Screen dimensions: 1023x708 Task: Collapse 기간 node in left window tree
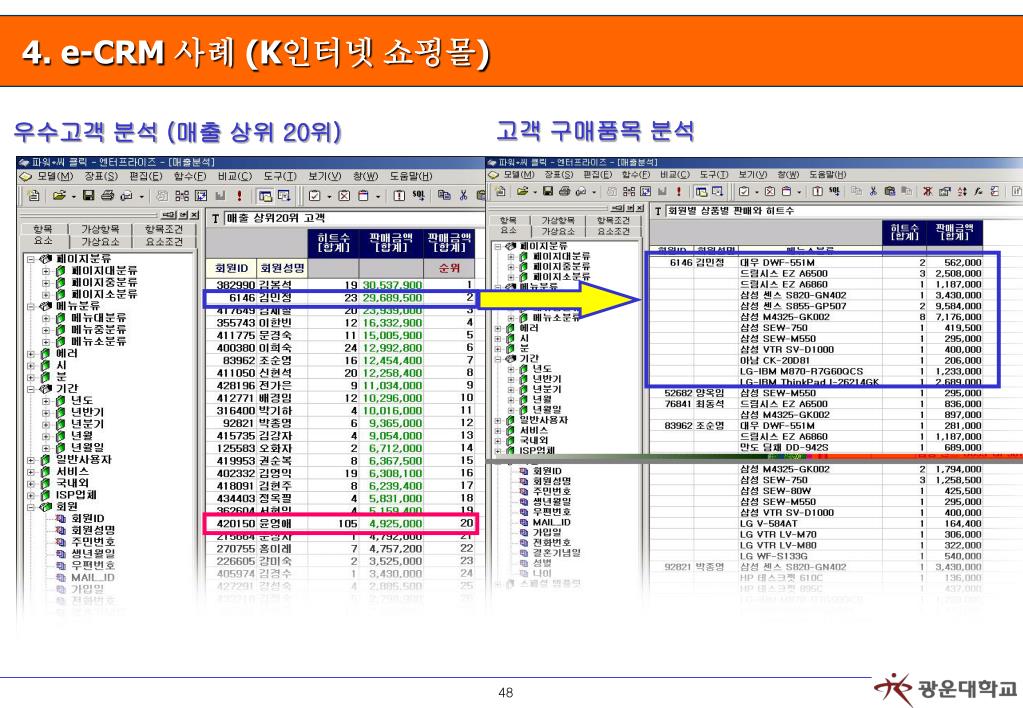point(31,389)
